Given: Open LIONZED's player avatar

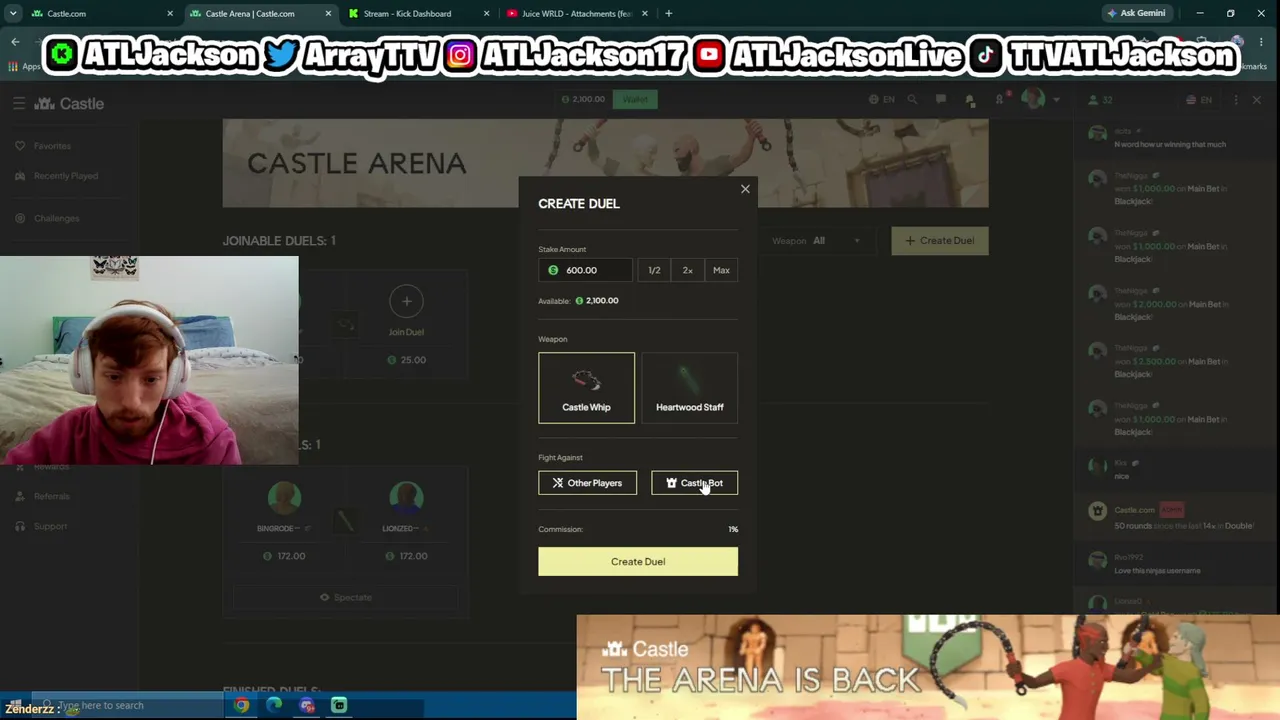Looking at the screenshot, I should coord(406,498).
